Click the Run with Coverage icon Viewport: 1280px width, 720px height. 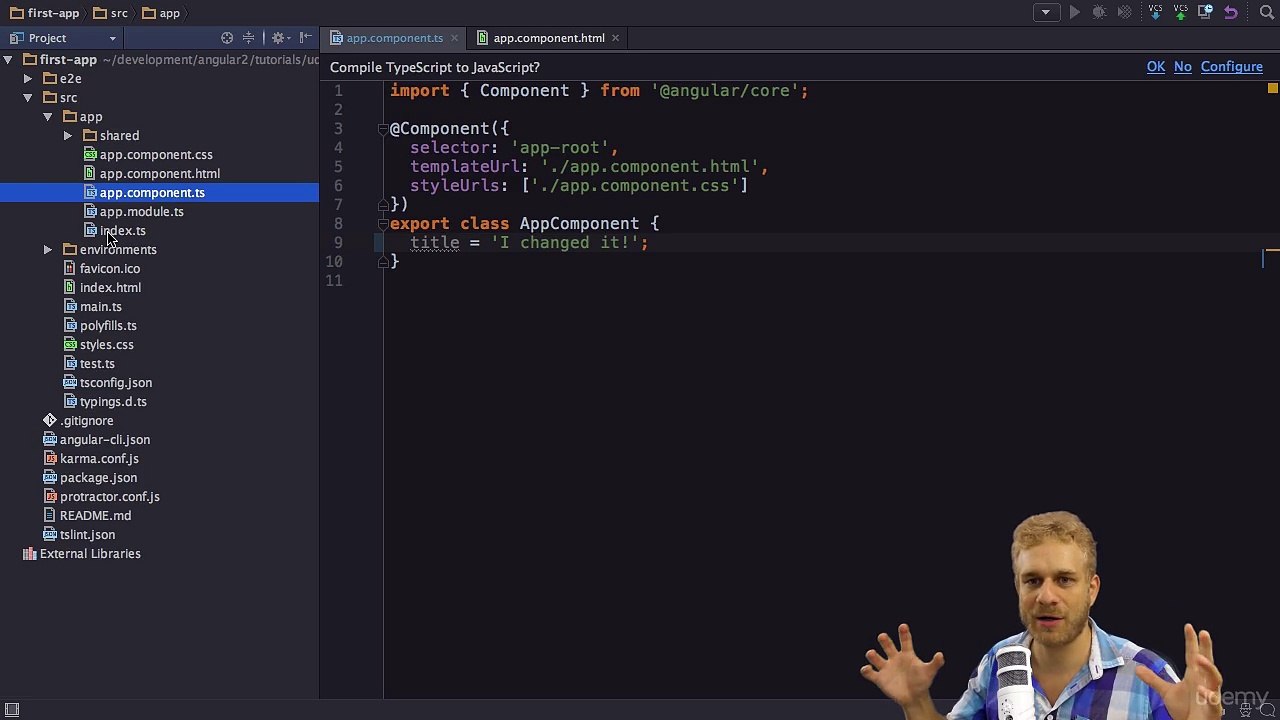point(1125,13)
